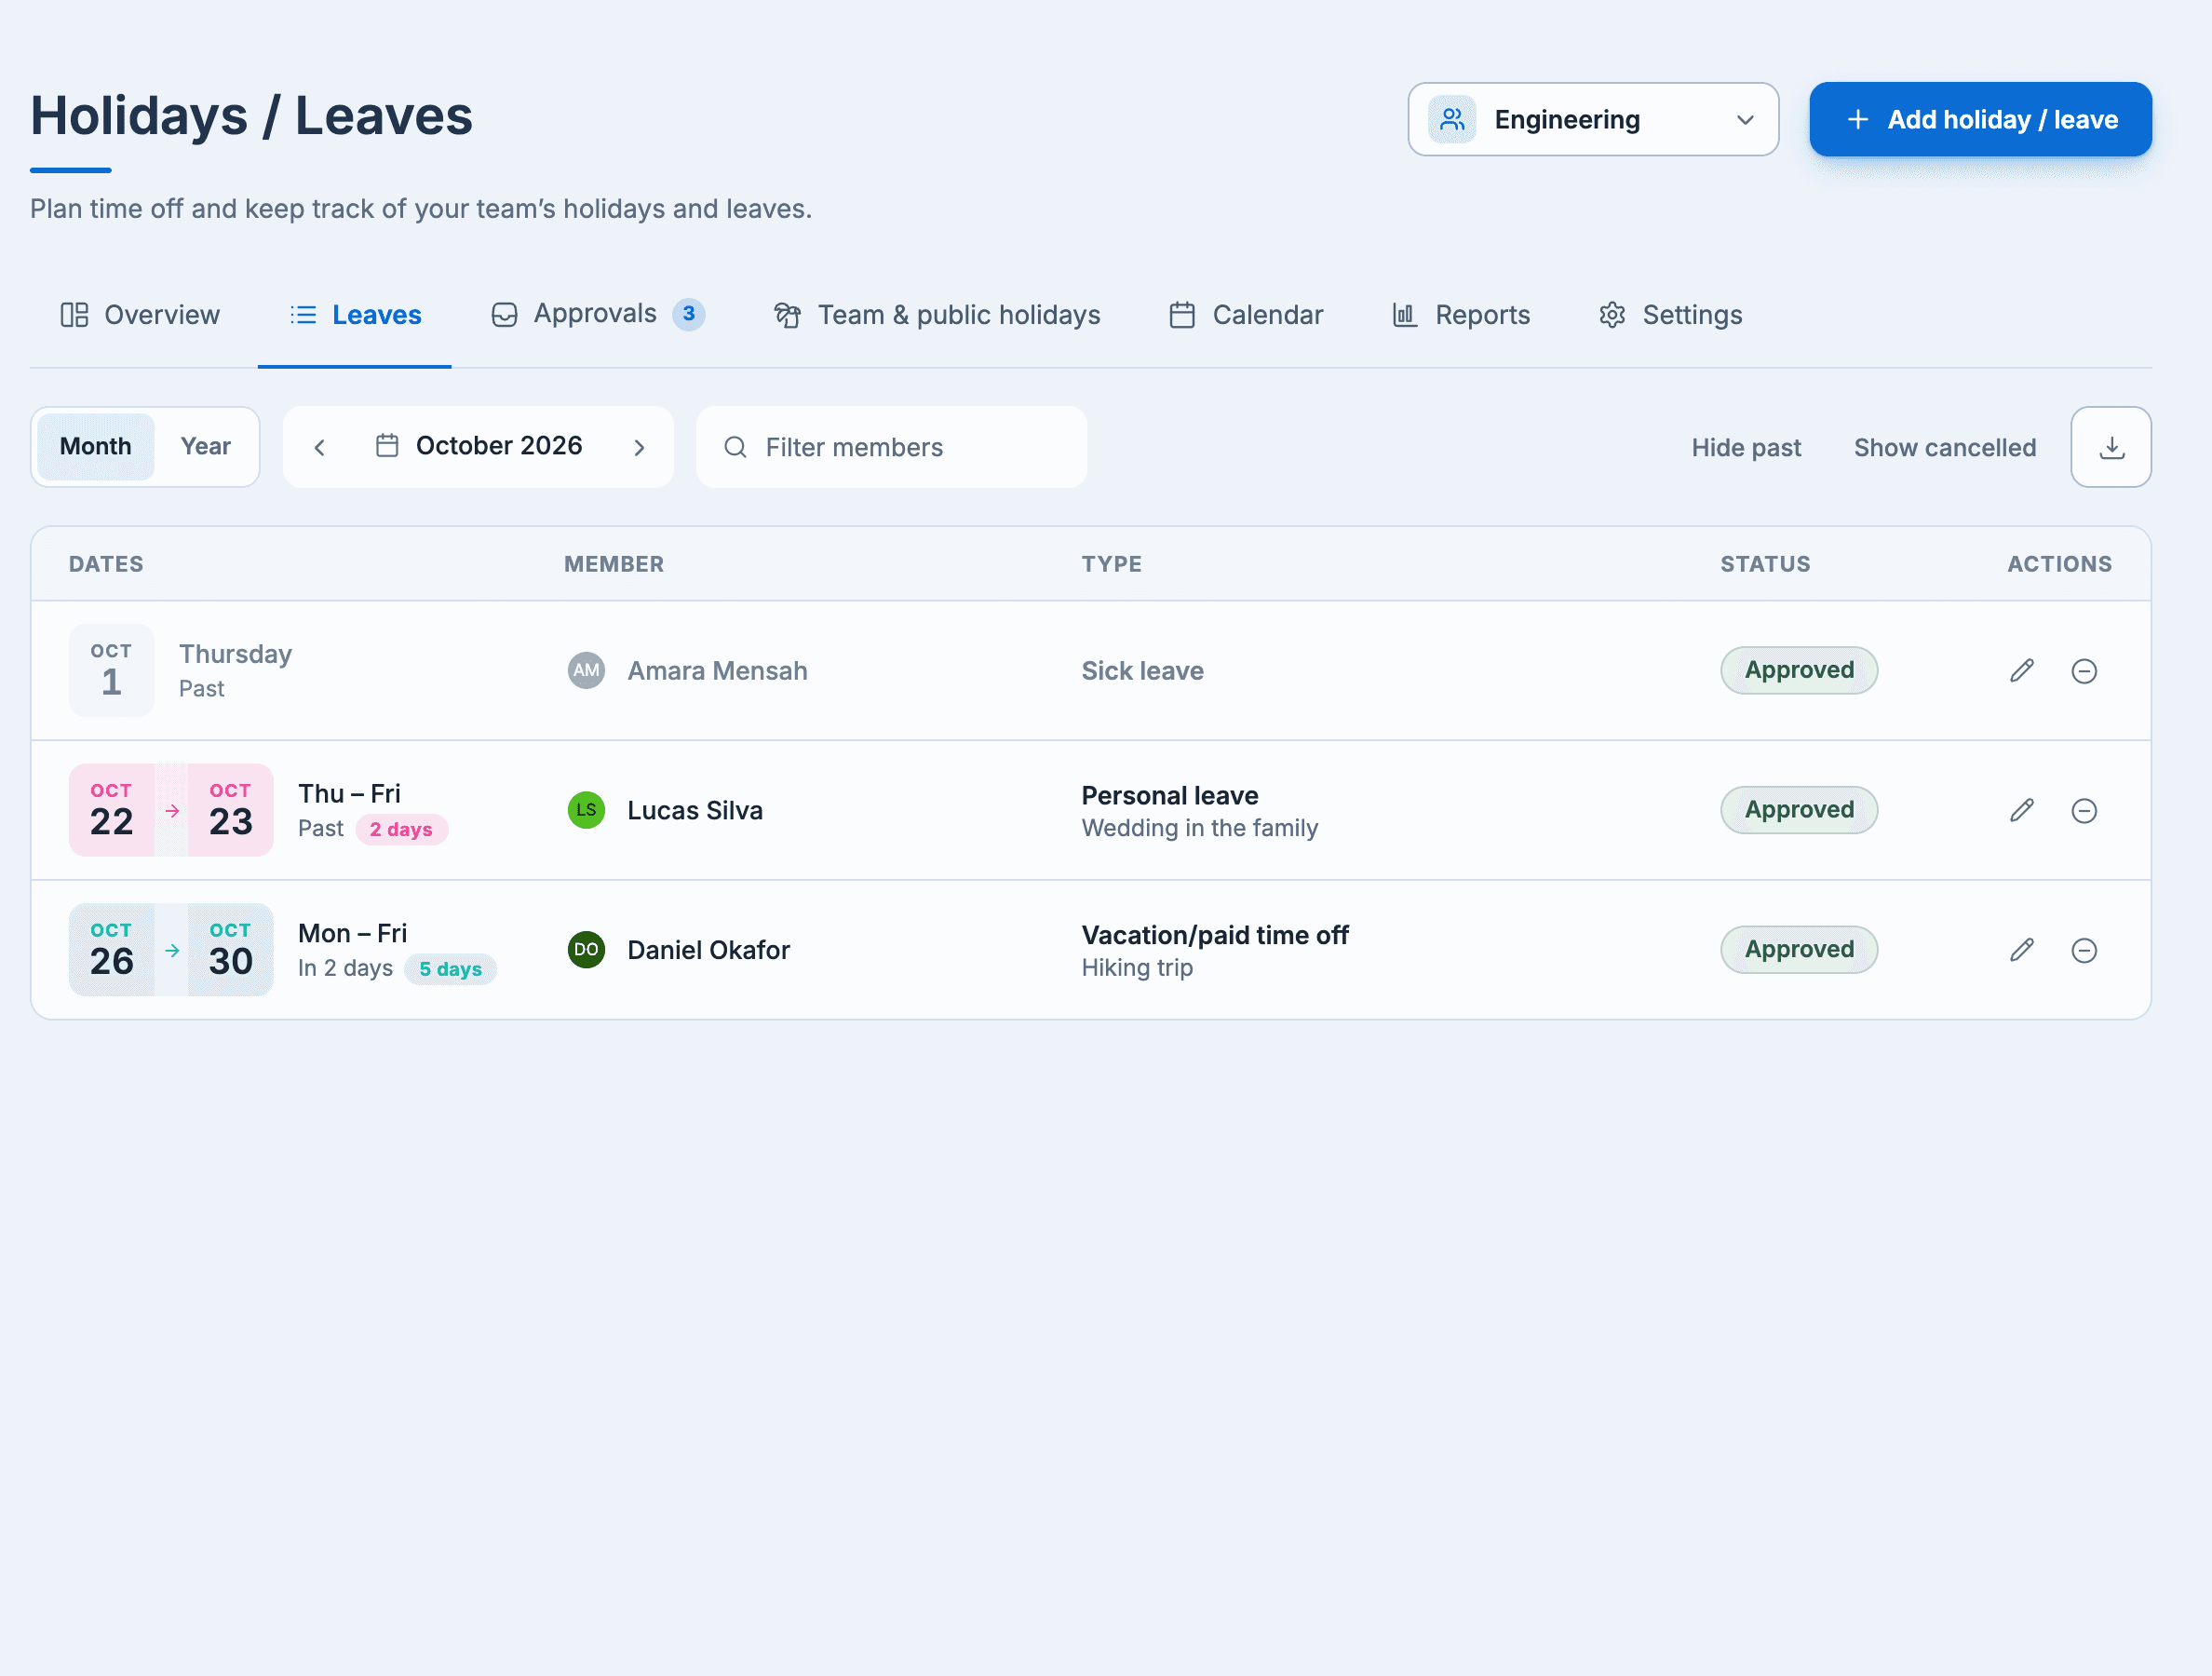Viewport: 2212px width, 1676px height.
Task: Click the Approved status badge for Amara Mensah
Action: [1799, 670]
